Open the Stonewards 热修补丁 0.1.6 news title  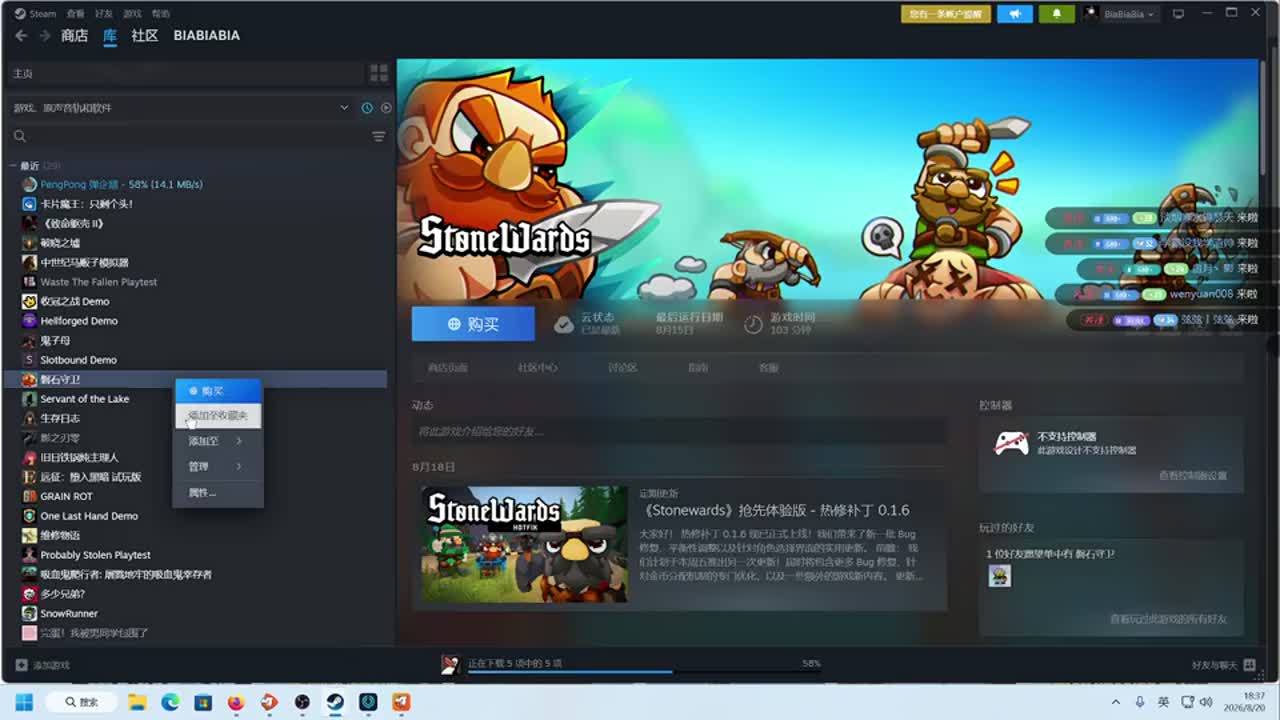[775, 511]
